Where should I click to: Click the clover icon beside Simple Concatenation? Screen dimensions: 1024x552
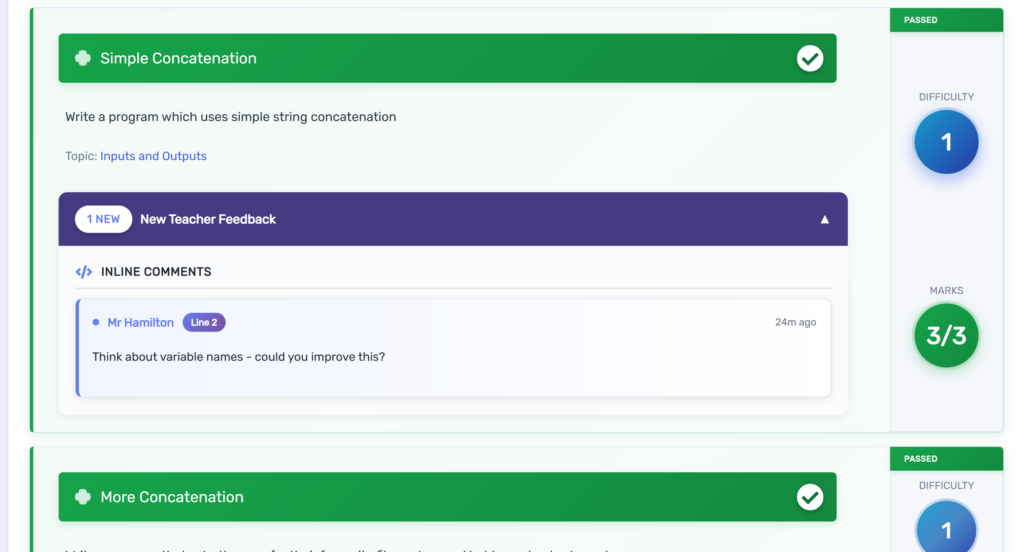83,59
